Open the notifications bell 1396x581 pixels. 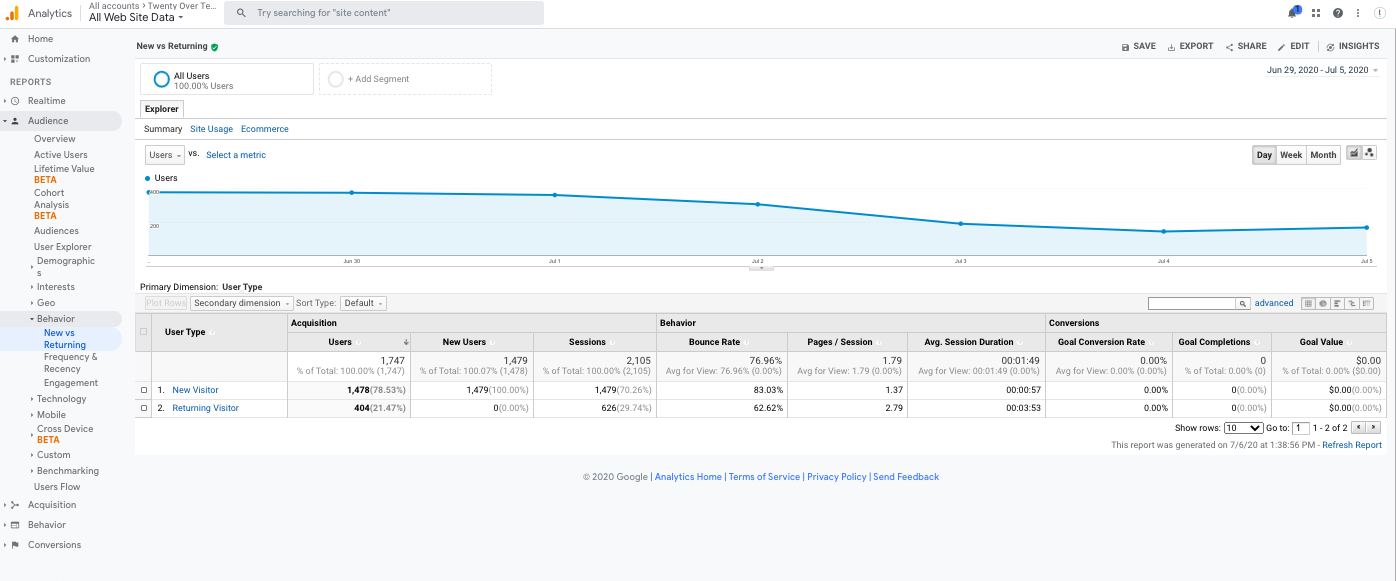(x=1293, y=13)
